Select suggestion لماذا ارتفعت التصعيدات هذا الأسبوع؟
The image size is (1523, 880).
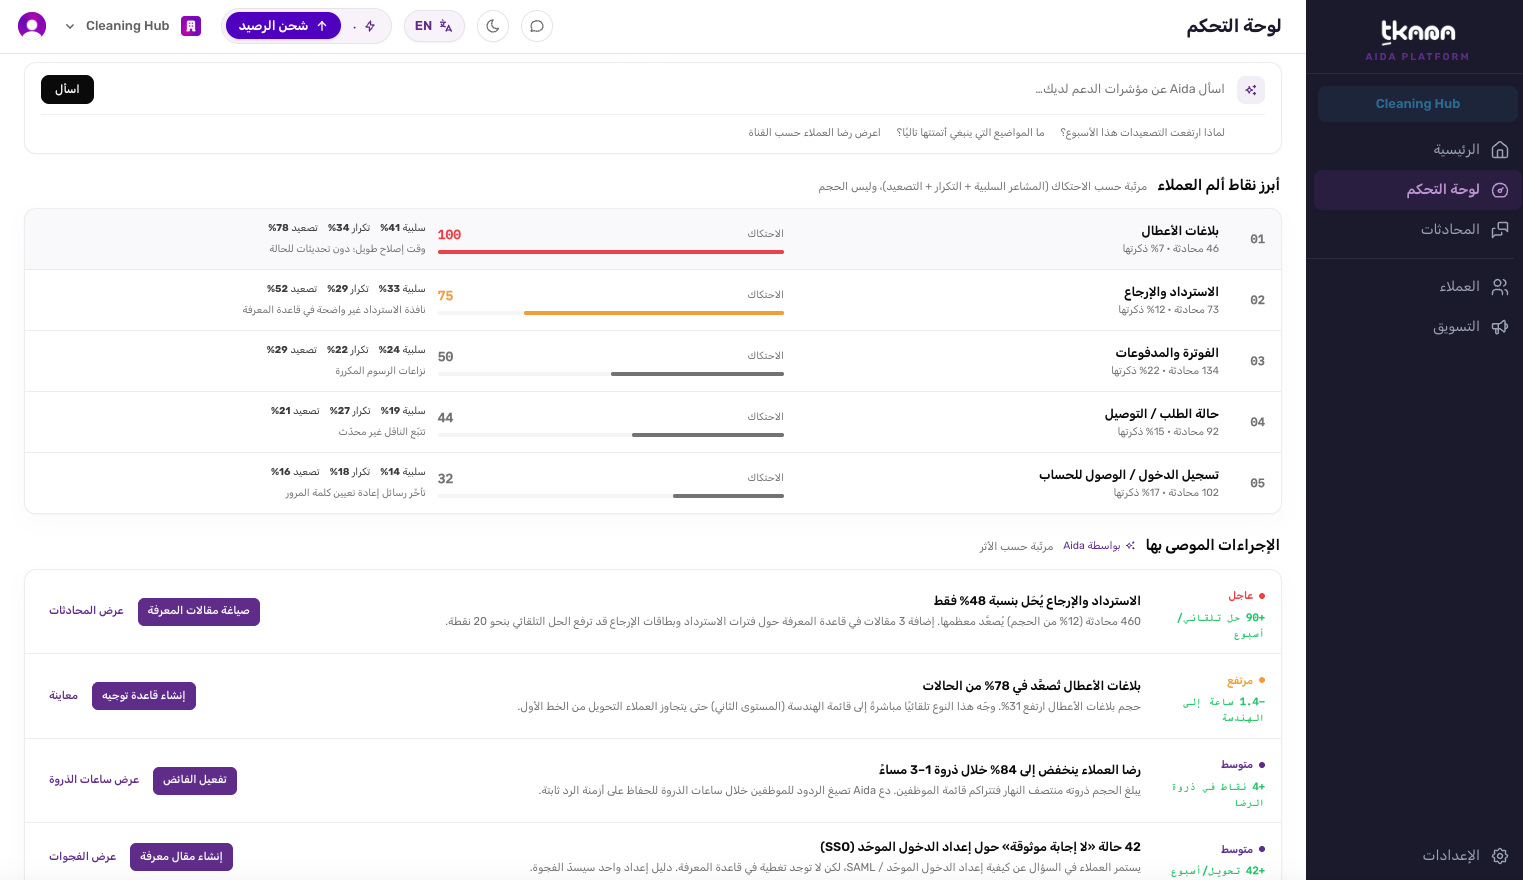(1143, 132)
